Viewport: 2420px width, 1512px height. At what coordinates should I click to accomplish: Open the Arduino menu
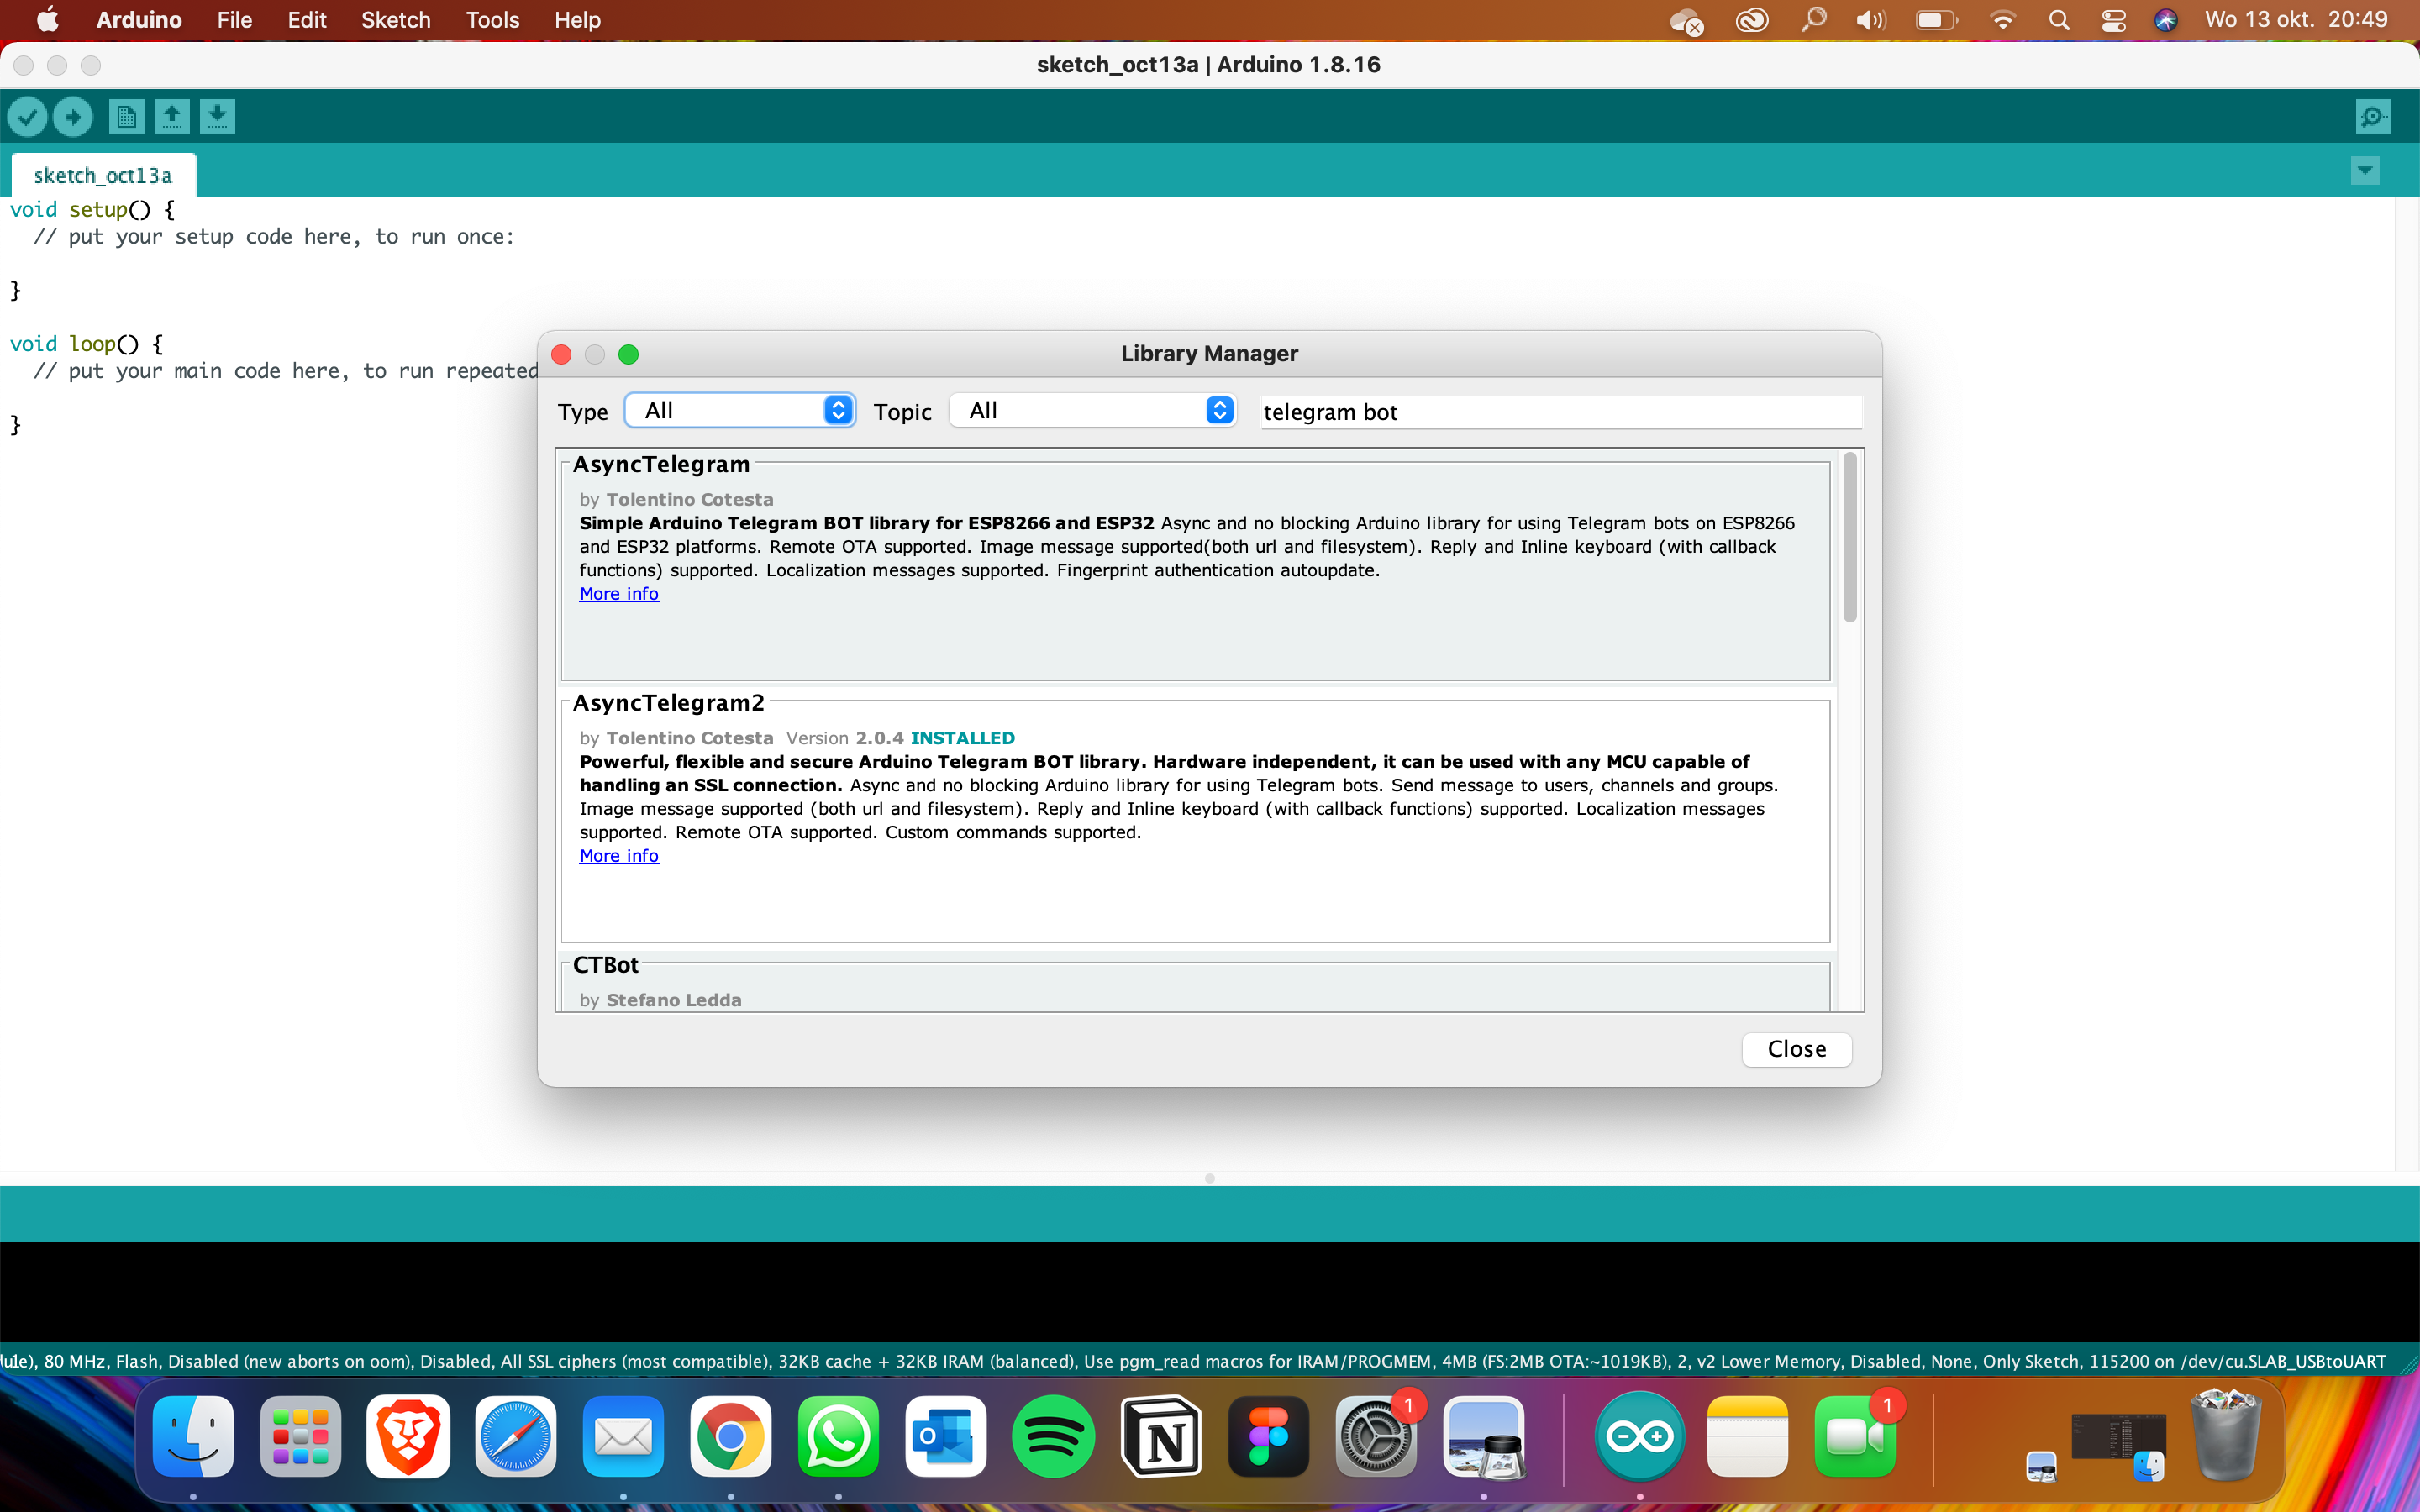point(139,20)
